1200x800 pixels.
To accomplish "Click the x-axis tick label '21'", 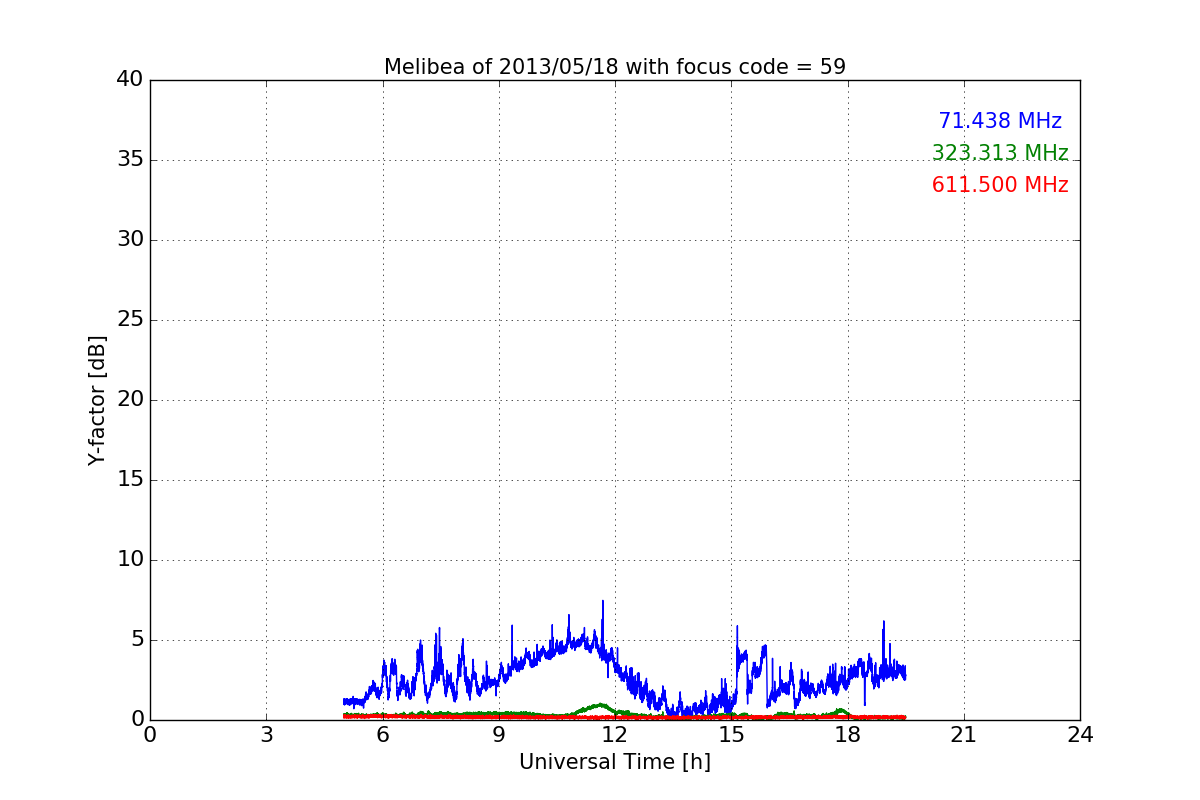I will (x=964, y=735).
